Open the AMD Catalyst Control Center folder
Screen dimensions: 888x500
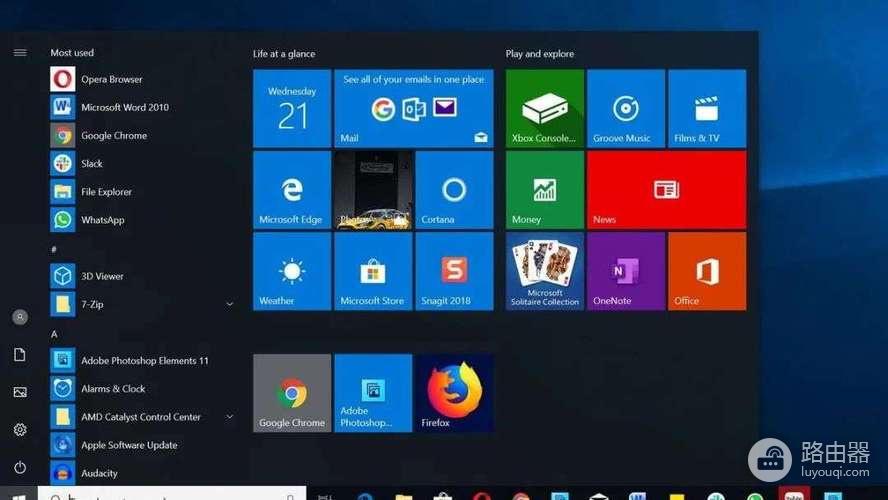point(142,417)
